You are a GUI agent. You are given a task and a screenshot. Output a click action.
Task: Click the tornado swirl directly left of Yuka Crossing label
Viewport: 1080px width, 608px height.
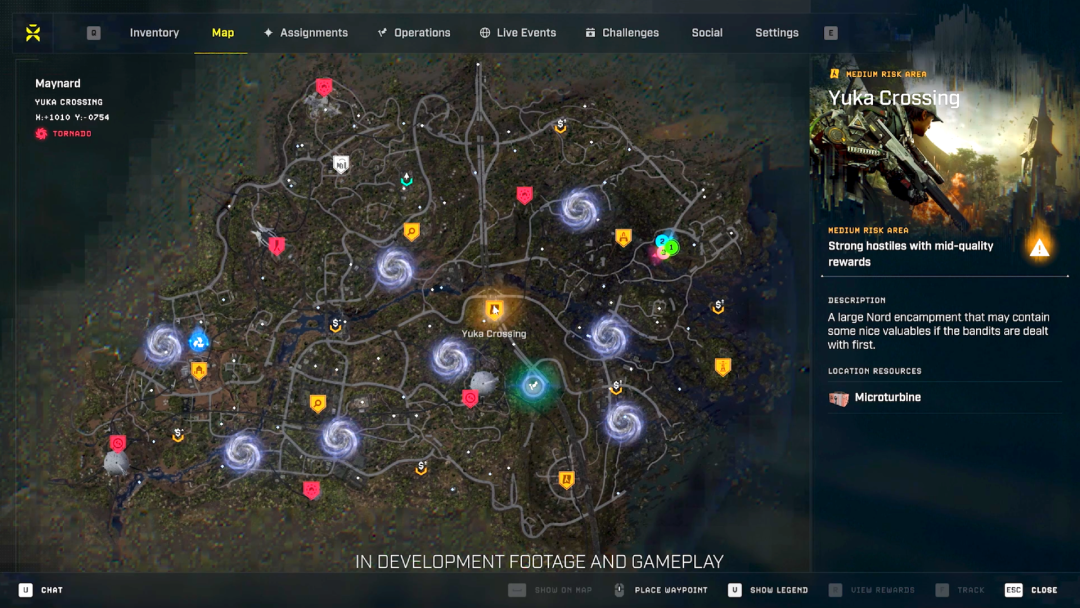click(450, 359)
